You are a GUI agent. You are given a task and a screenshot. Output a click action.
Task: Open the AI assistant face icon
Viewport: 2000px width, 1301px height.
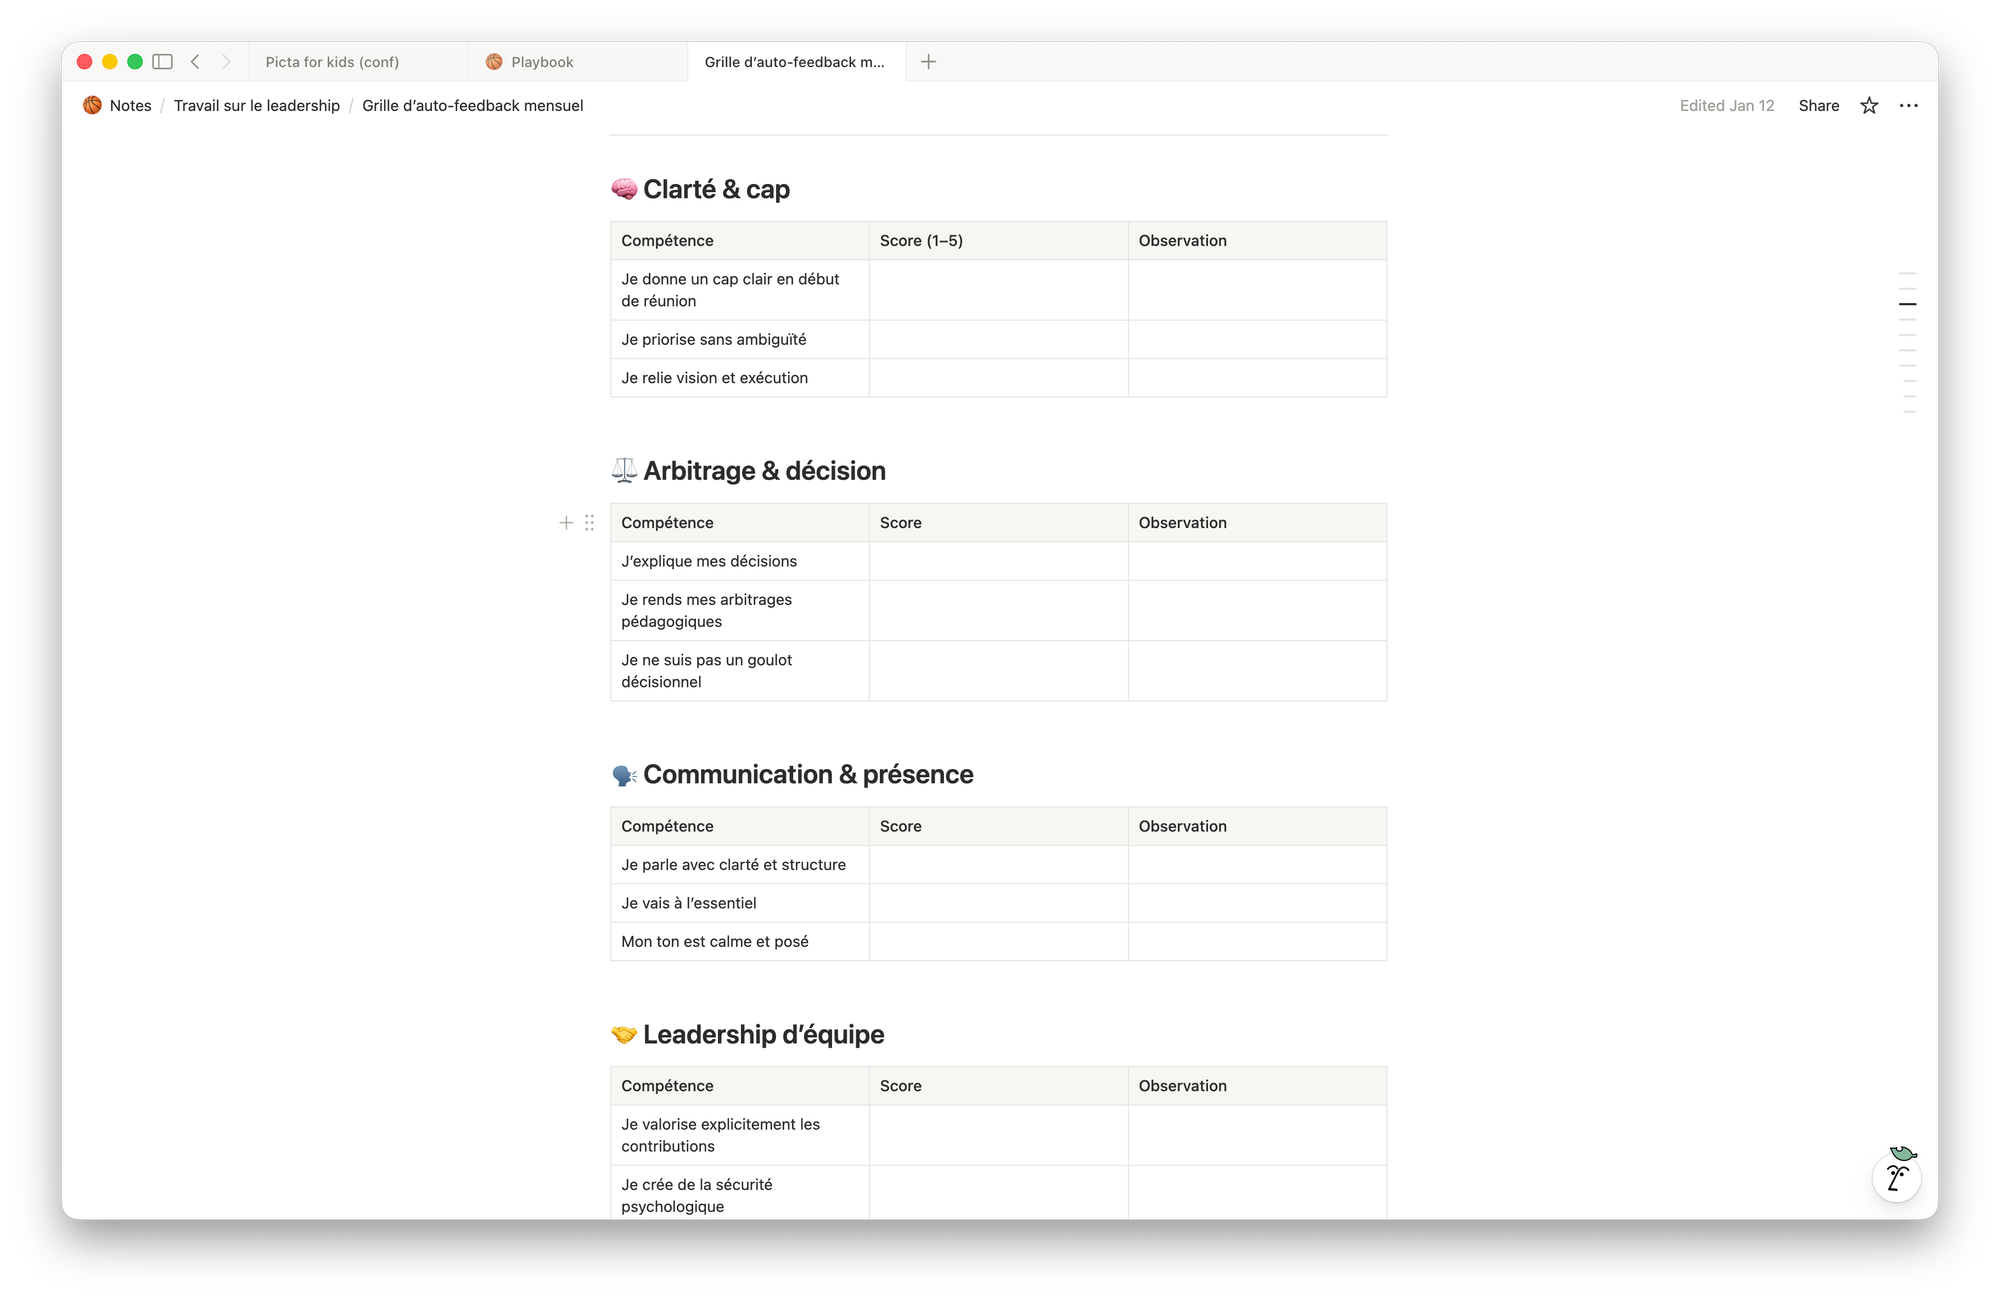[x=1897, y=1177]
